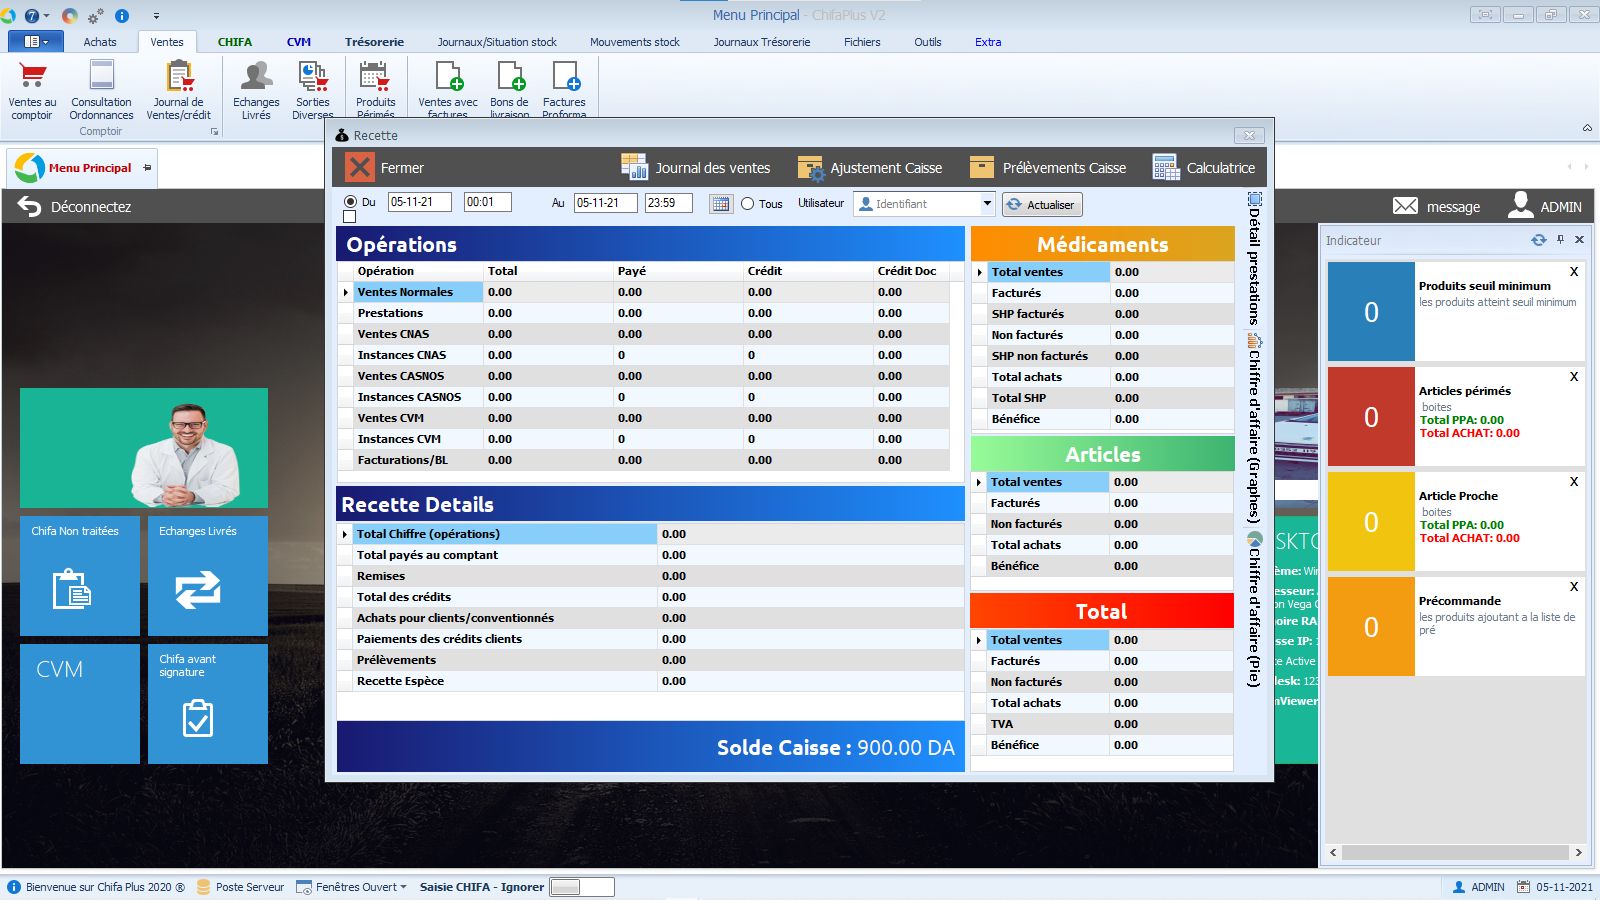The image size is (1600, 900).
Task: Open the Calculatrice tool
Action: point(1203,168)
